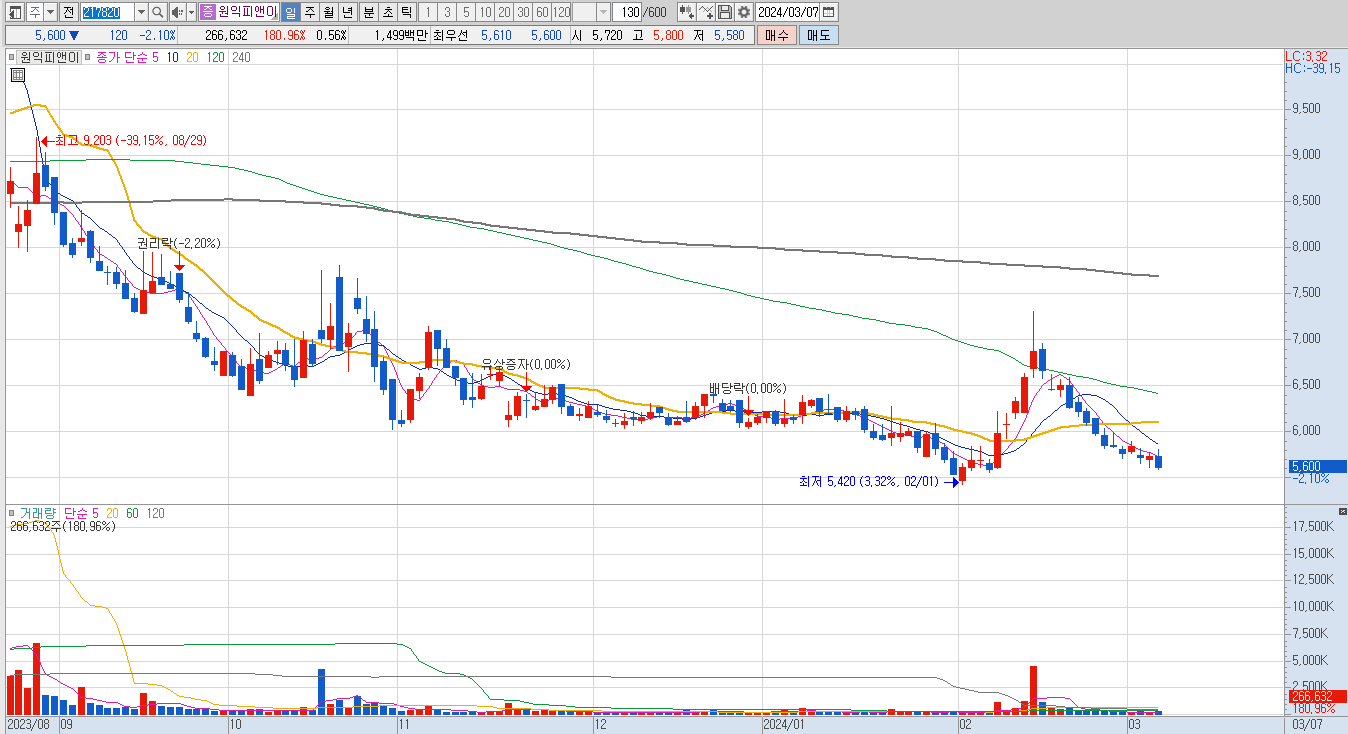
Task: Open the 주 market type dropdown arrow
Action: 50,12
